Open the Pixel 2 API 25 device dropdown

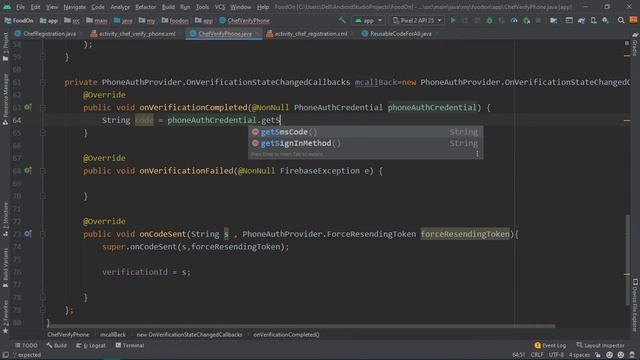point(417,20)
